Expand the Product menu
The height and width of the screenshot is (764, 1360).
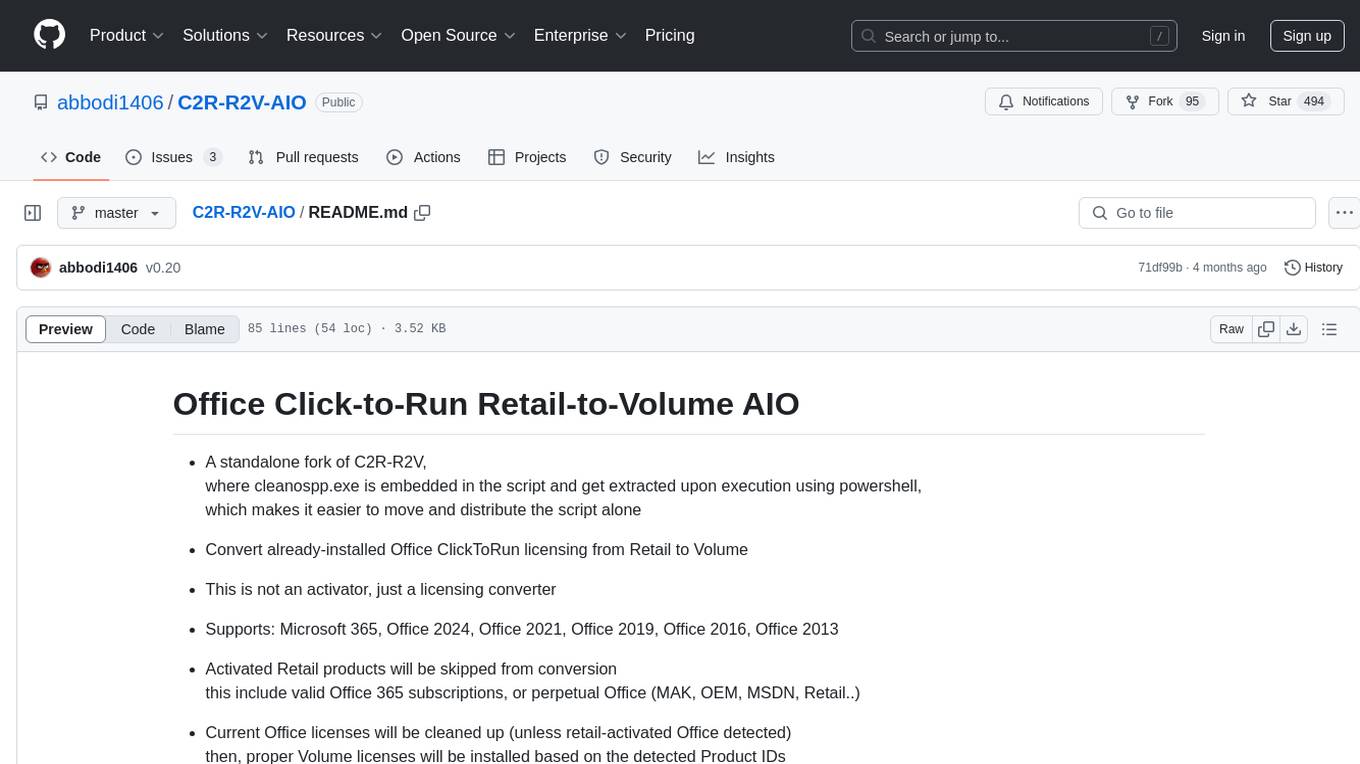pyautogui.click(x=127, y=35)
